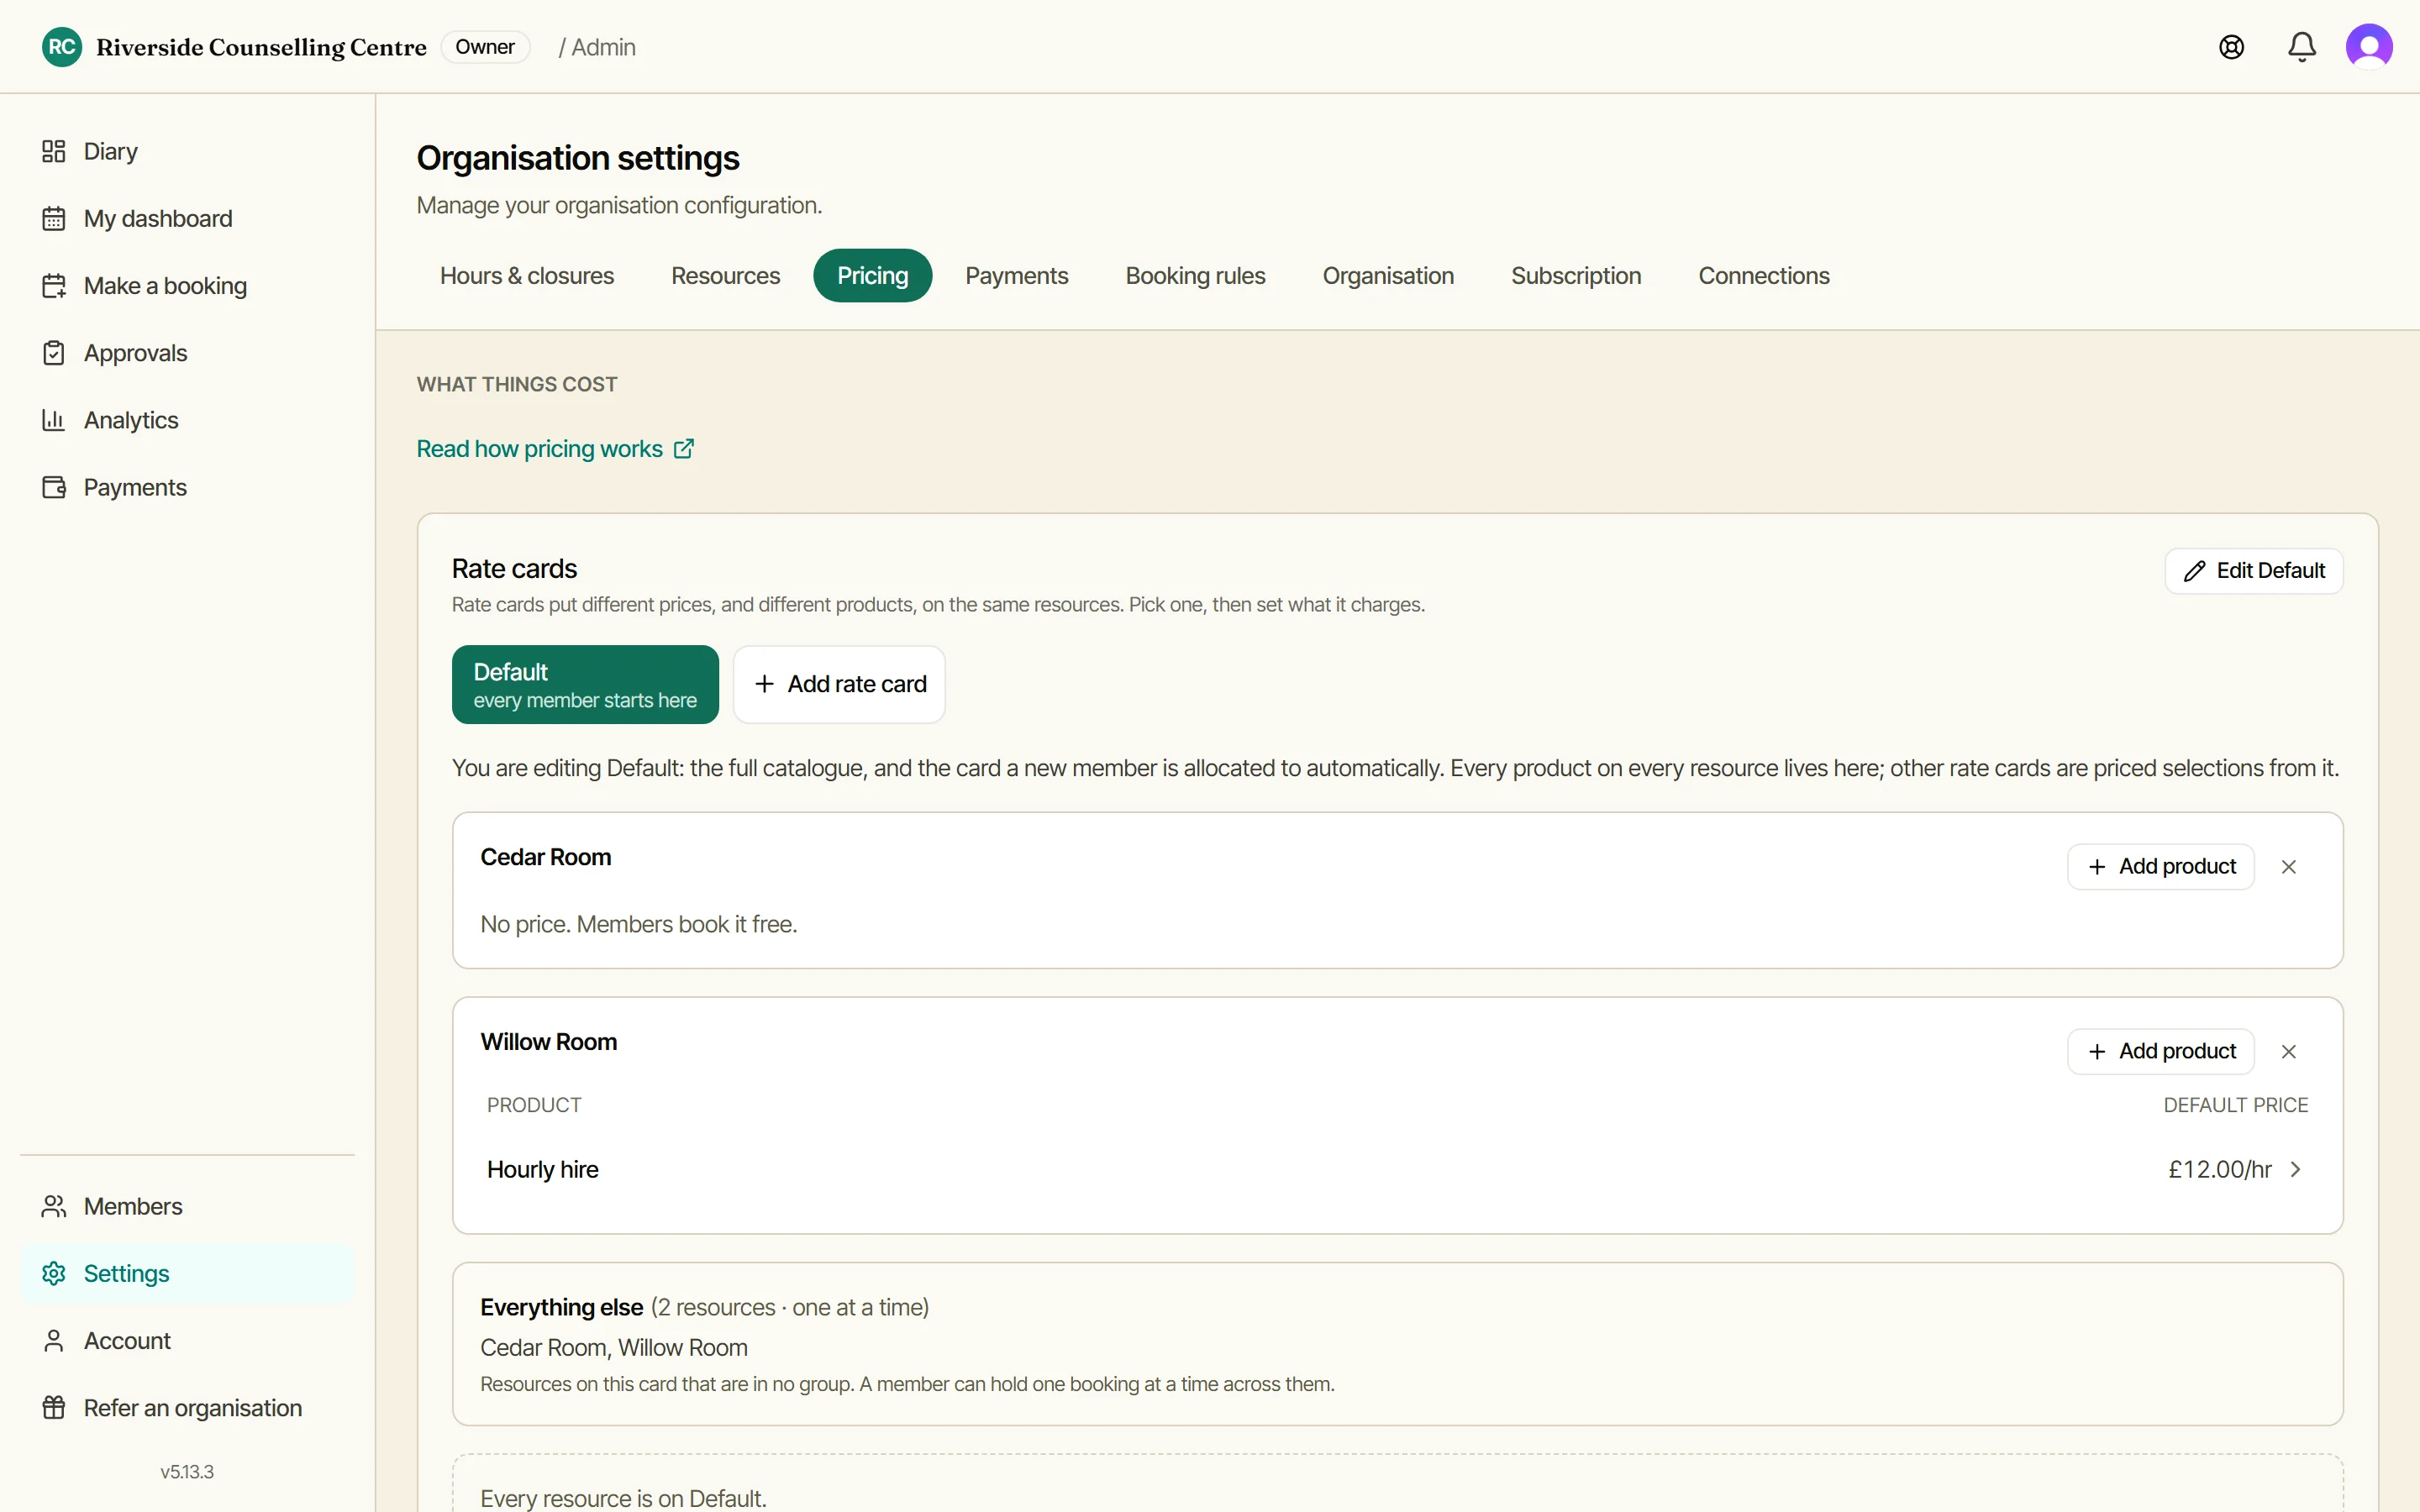Image resolution: width=2420 pixels, height=1512 pixels.
Task: Open the notifications bell
Action: point(2302,47)
